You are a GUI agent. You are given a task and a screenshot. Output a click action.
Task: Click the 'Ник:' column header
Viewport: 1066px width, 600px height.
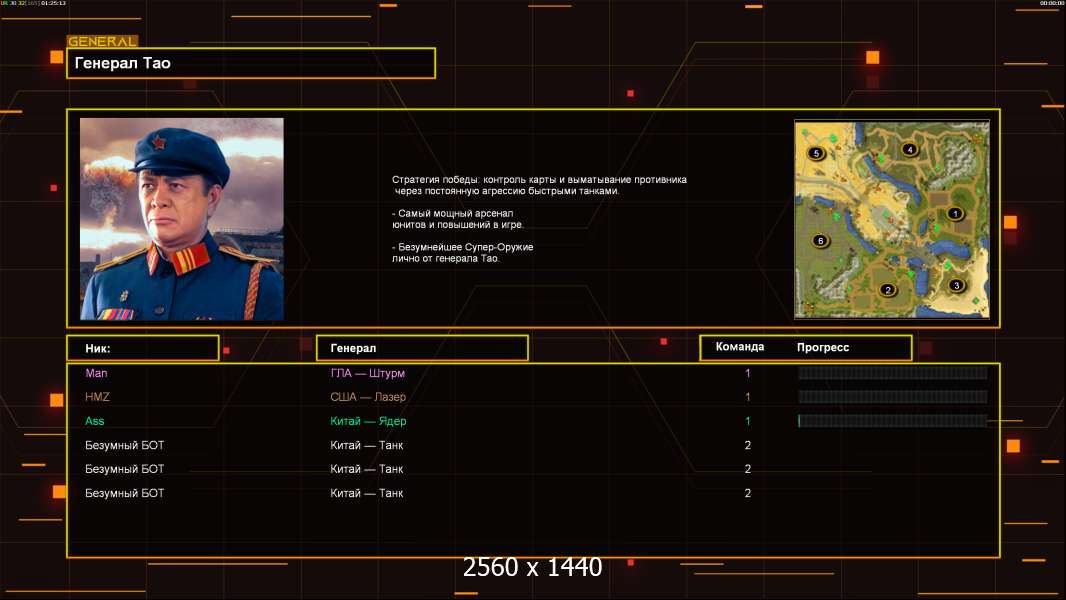tap(143, 348)
